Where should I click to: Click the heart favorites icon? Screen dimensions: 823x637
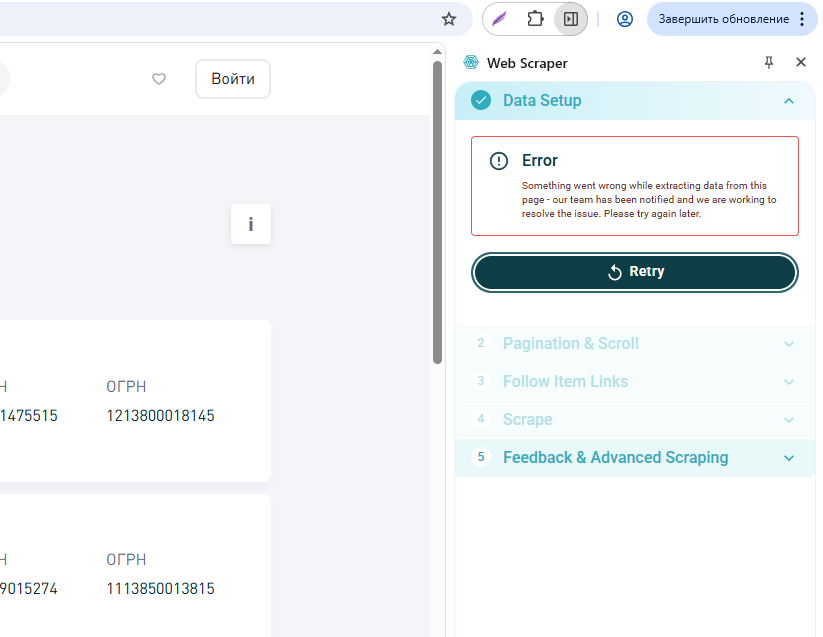click(x=159, y=79)
